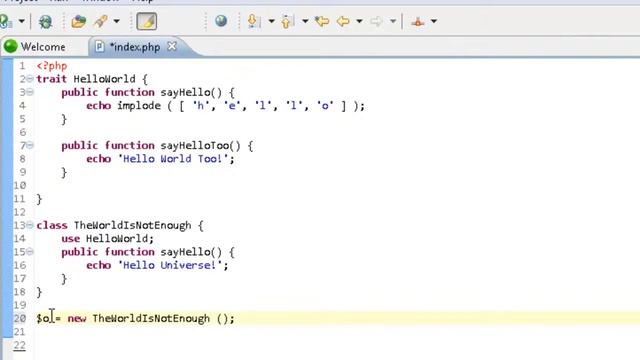Click the Run launch icon in toolbar
This screenshot has width=640, height=360.
point(5,21)
